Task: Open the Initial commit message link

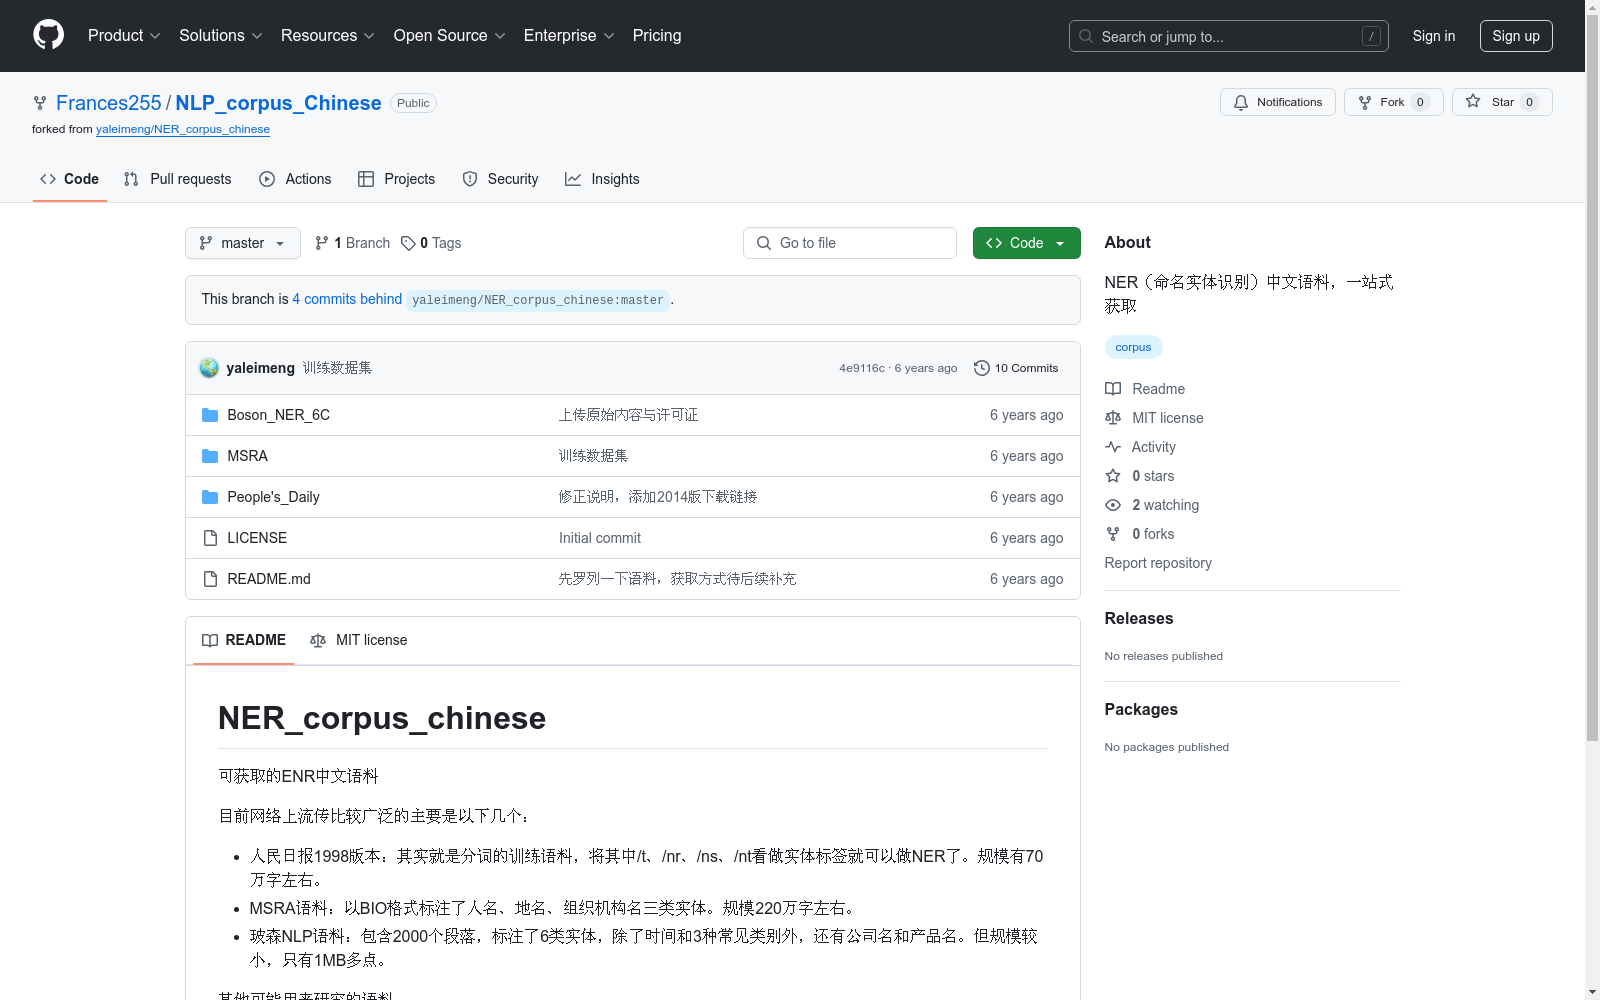Action: (x=600, y=538)
